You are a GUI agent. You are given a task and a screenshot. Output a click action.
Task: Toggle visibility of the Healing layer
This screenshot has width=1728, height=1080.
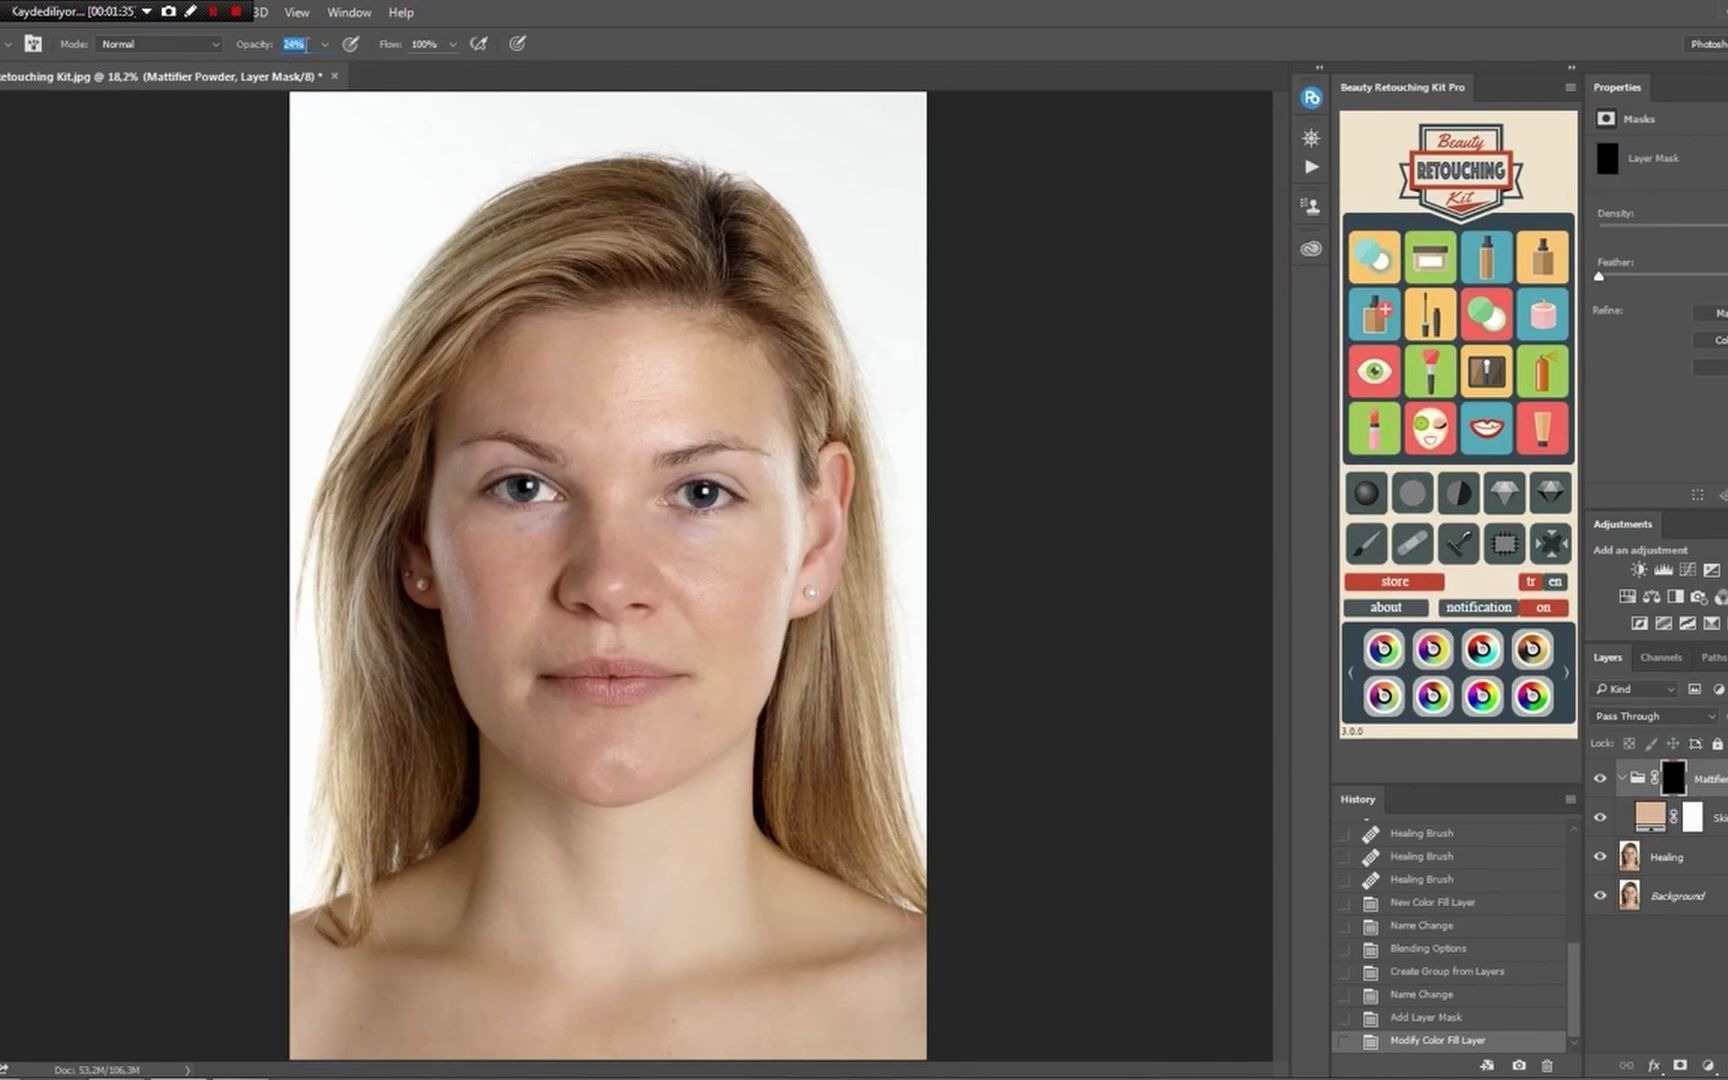[1601, 856]
